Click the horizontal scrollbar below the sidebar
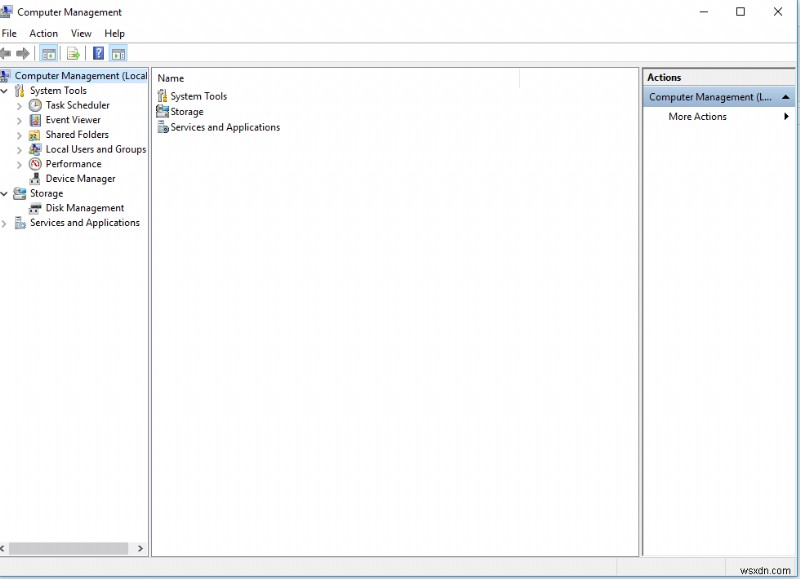Screen dimensions: 800x579 click(70, 548)
